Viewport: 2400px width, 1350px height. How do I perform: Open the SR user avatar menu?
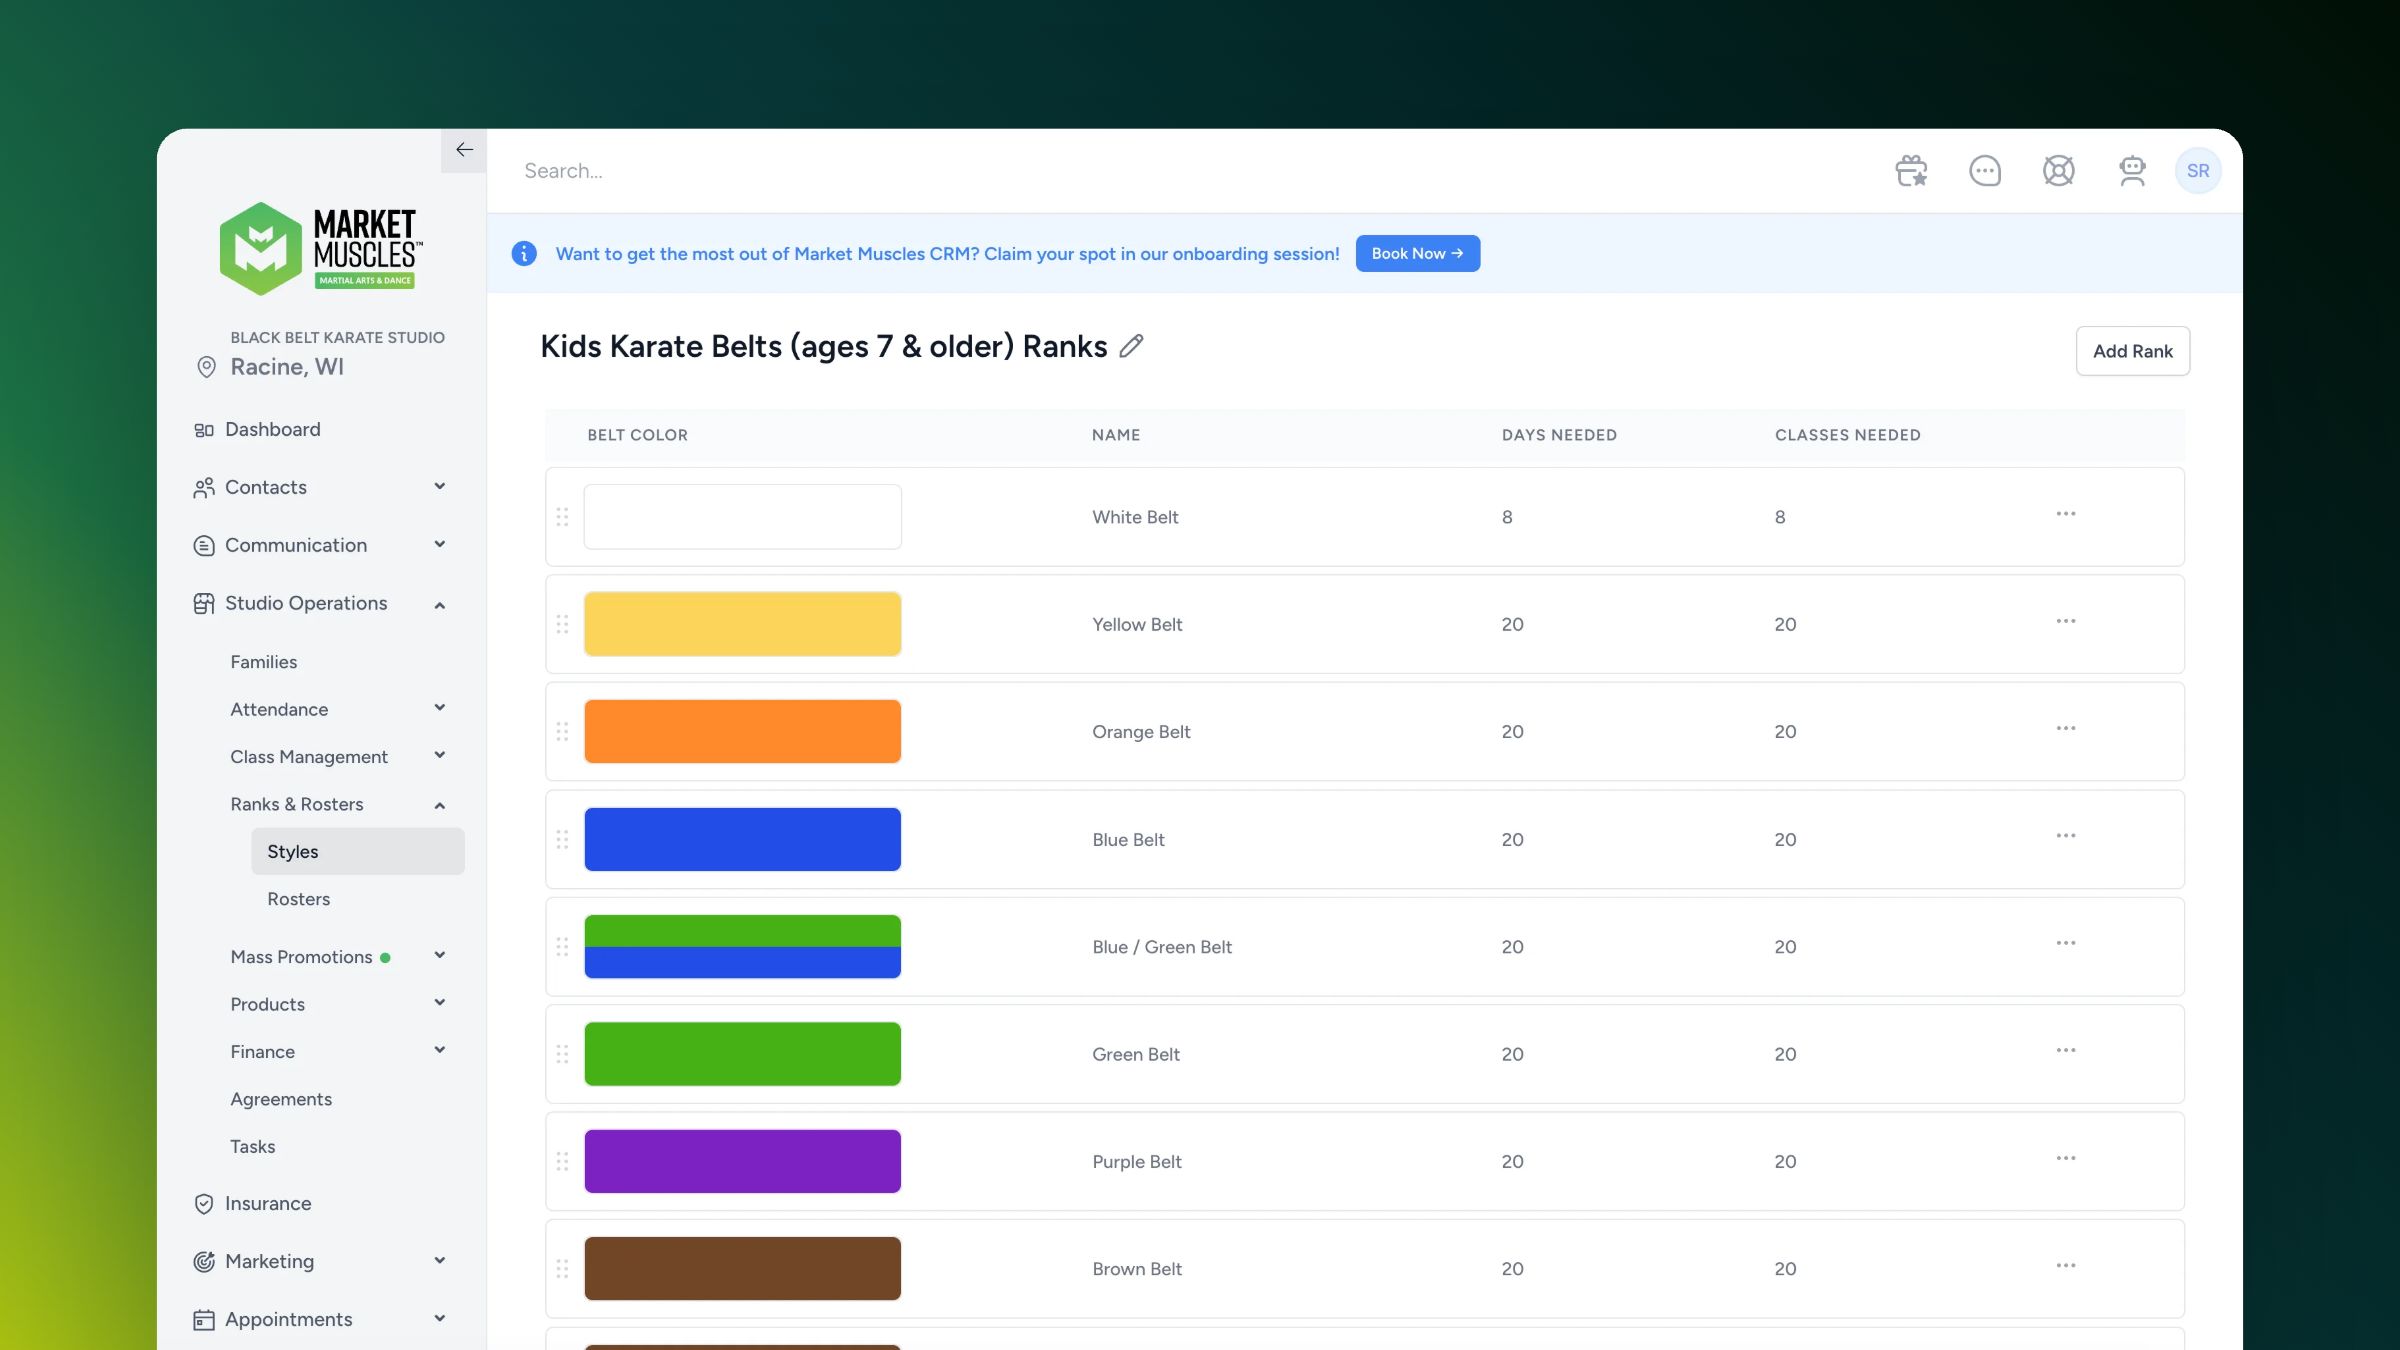(x=2197, y=171)
